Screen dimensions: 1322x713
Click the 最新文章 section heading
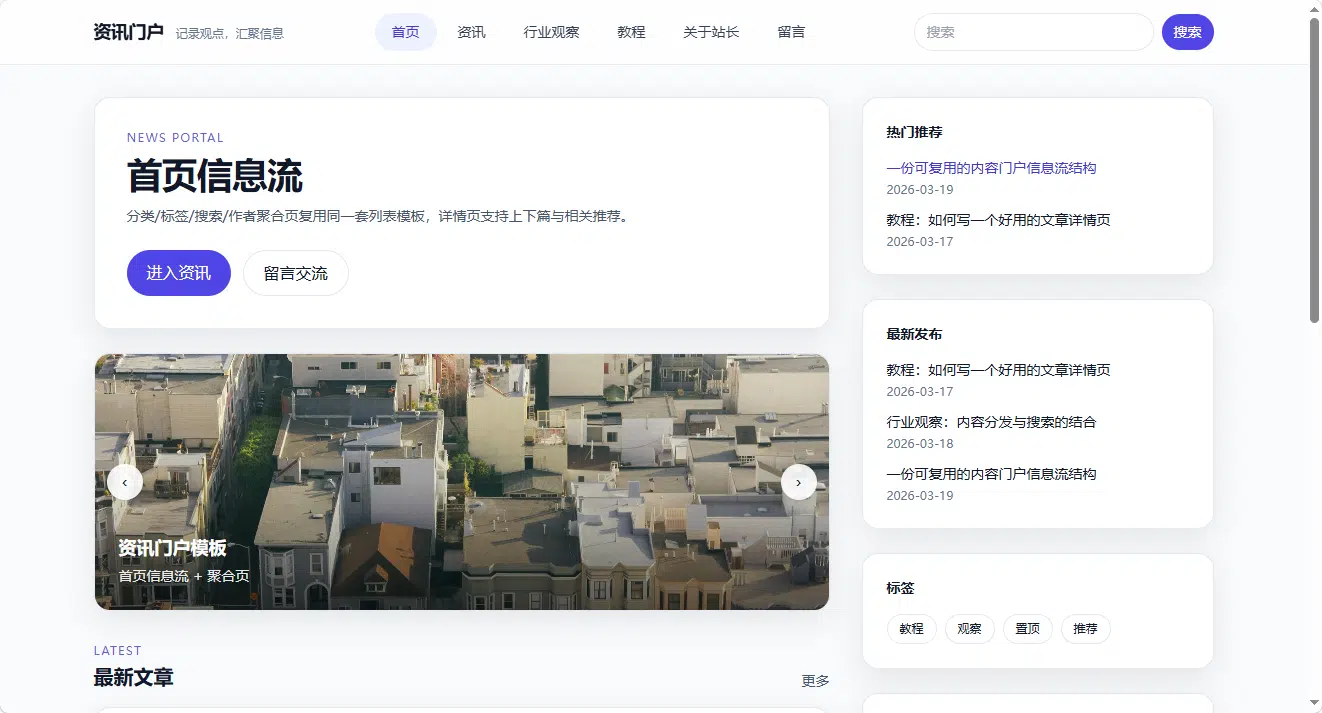click(133, 677)
